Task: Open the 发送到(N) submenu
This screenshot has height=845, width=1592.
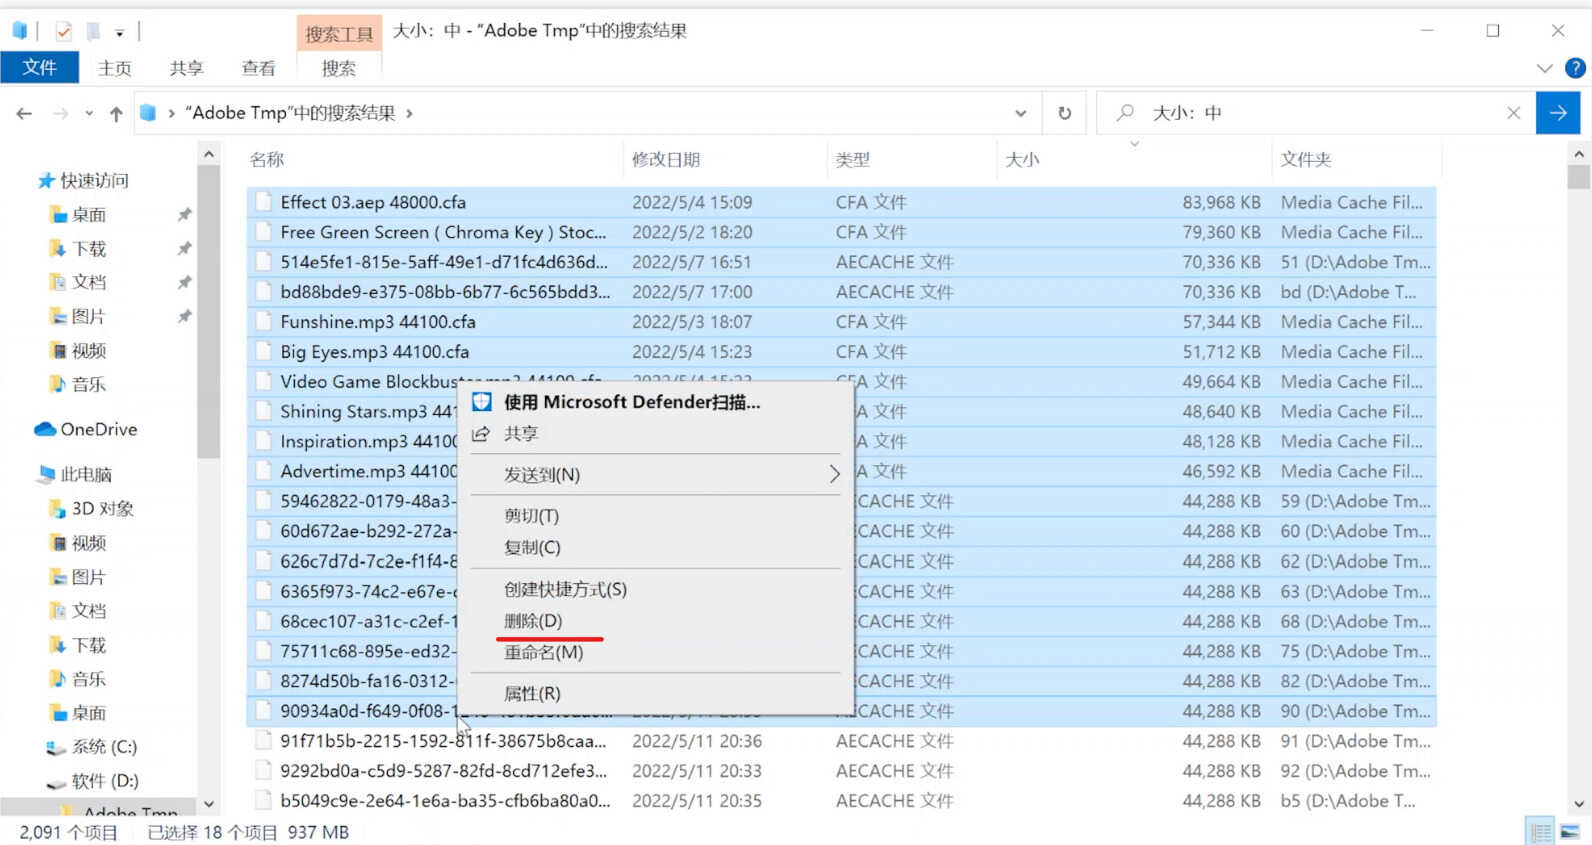Action: (x=655, y=475)
